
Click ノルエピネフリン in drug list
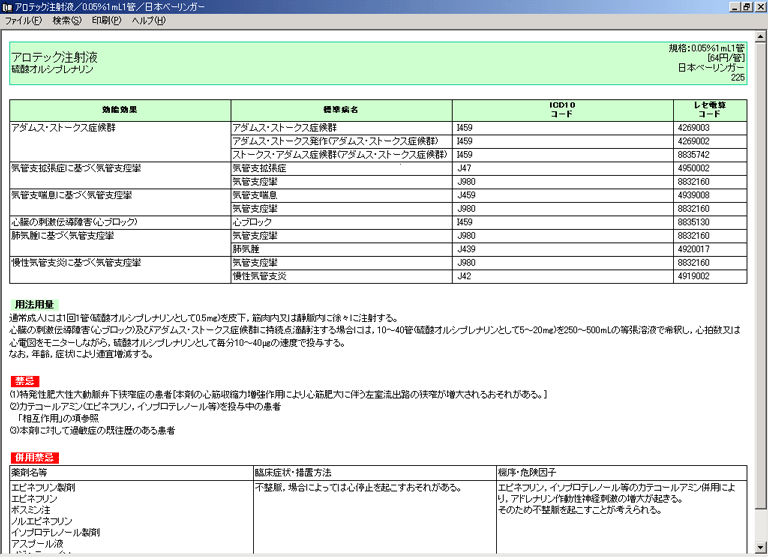[x=42, y=521]
